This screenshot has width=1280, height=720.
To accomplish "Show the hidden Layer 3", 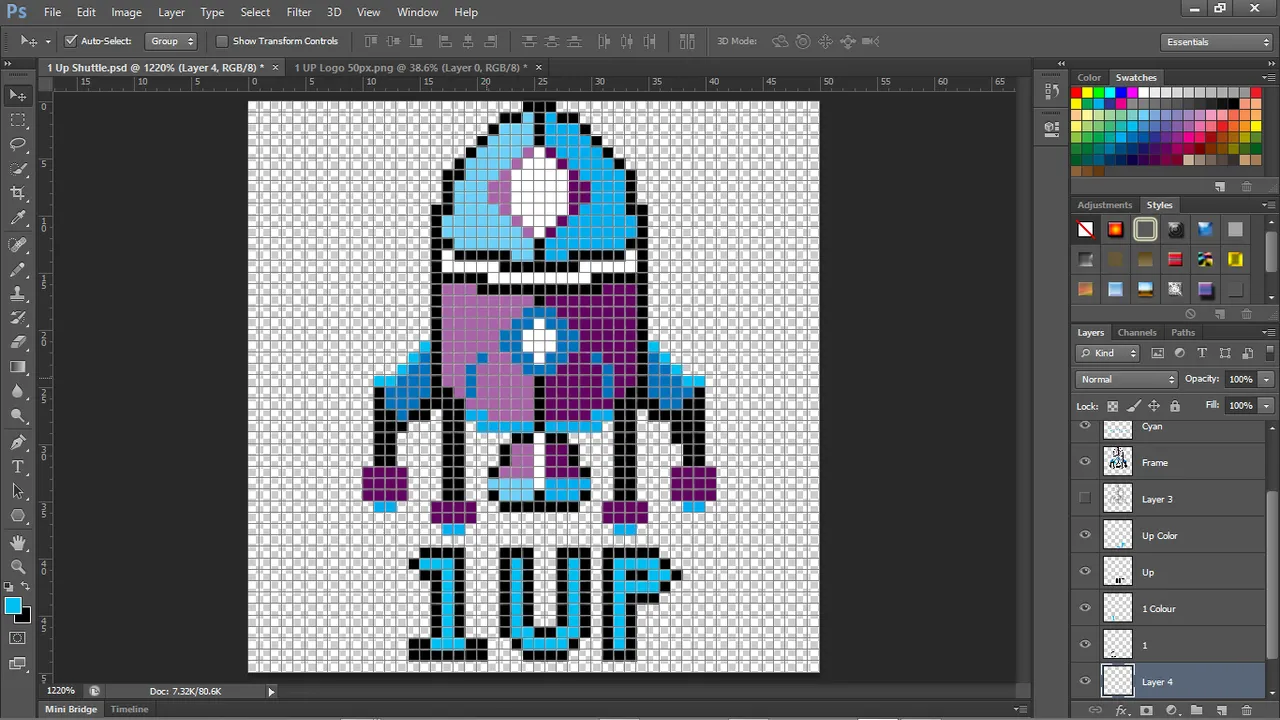I will (1085, 498).
